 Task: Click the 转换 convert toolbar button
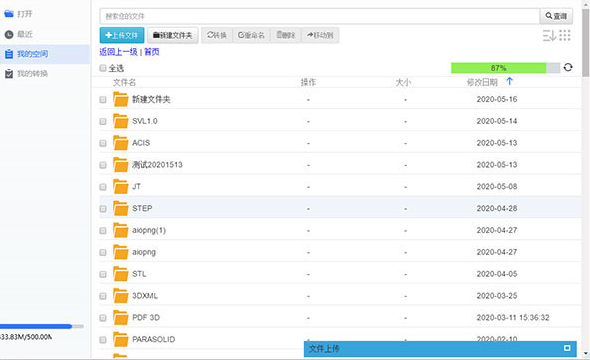coord(217,35)
